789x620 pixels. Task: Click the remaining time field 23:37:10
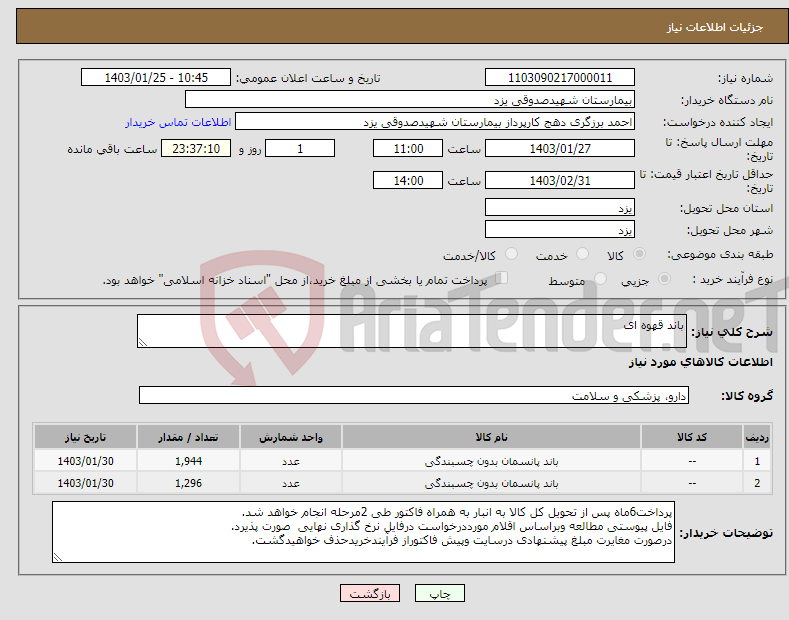point(196,148)
